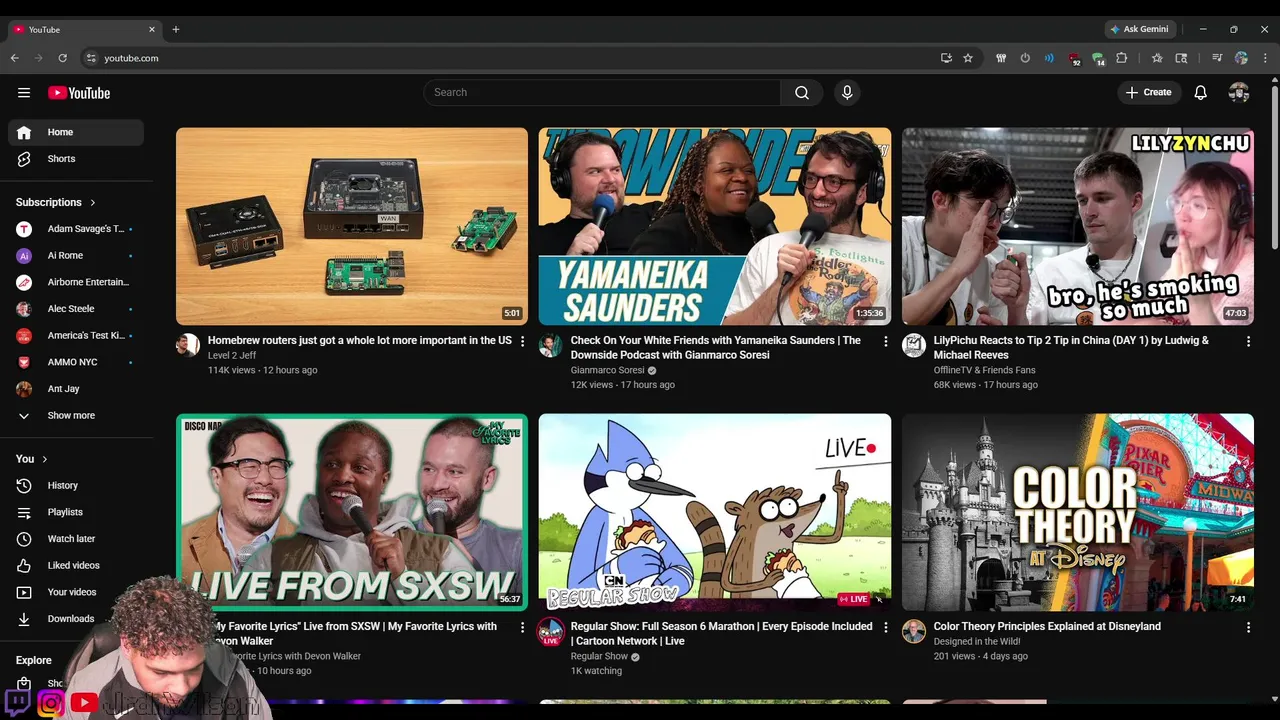1280x720 pixels.
Task: Expand the You section
Action: pyautogui.click(x=32, y=459)
